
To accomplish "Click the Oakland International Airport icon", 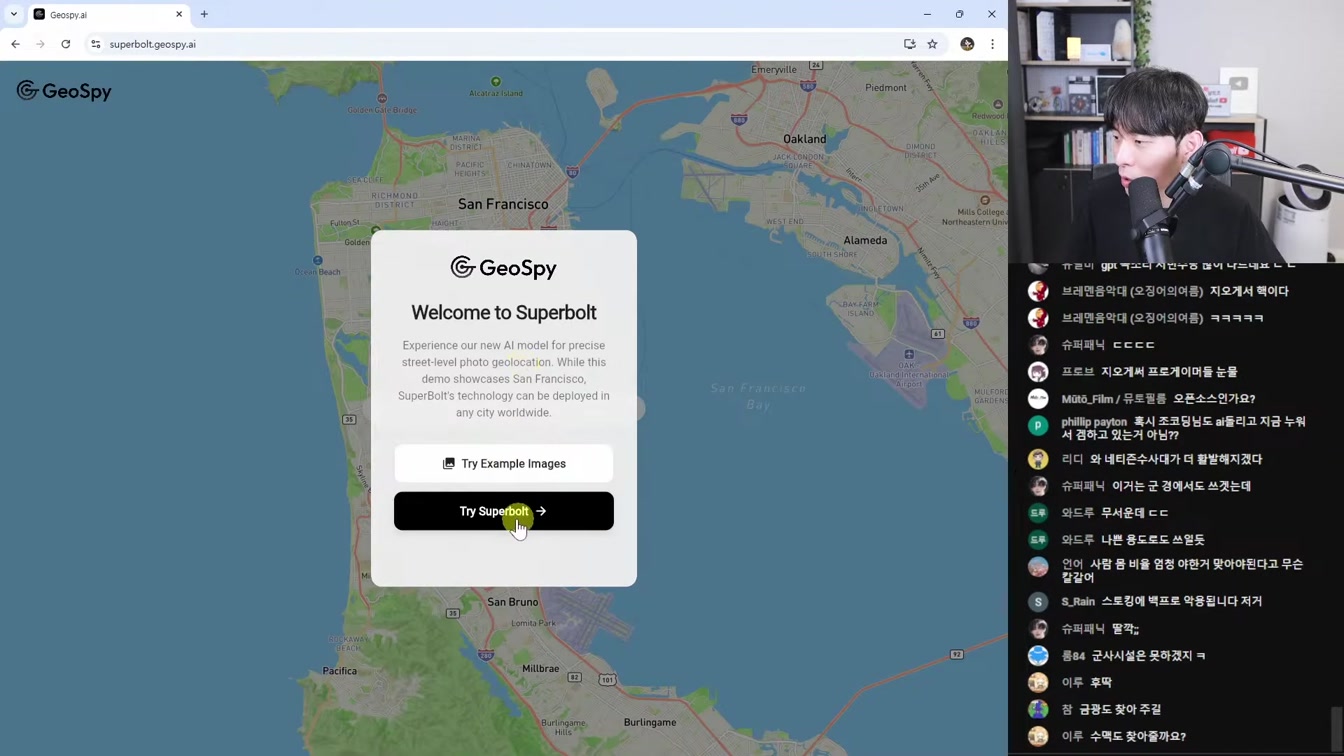I will tap(909, 354).
